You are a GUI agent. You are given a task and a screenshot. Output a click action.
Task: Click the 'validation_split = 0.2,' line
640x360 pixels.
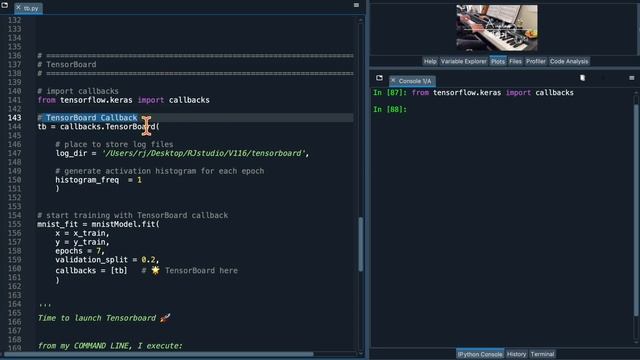tap(107, 260)
